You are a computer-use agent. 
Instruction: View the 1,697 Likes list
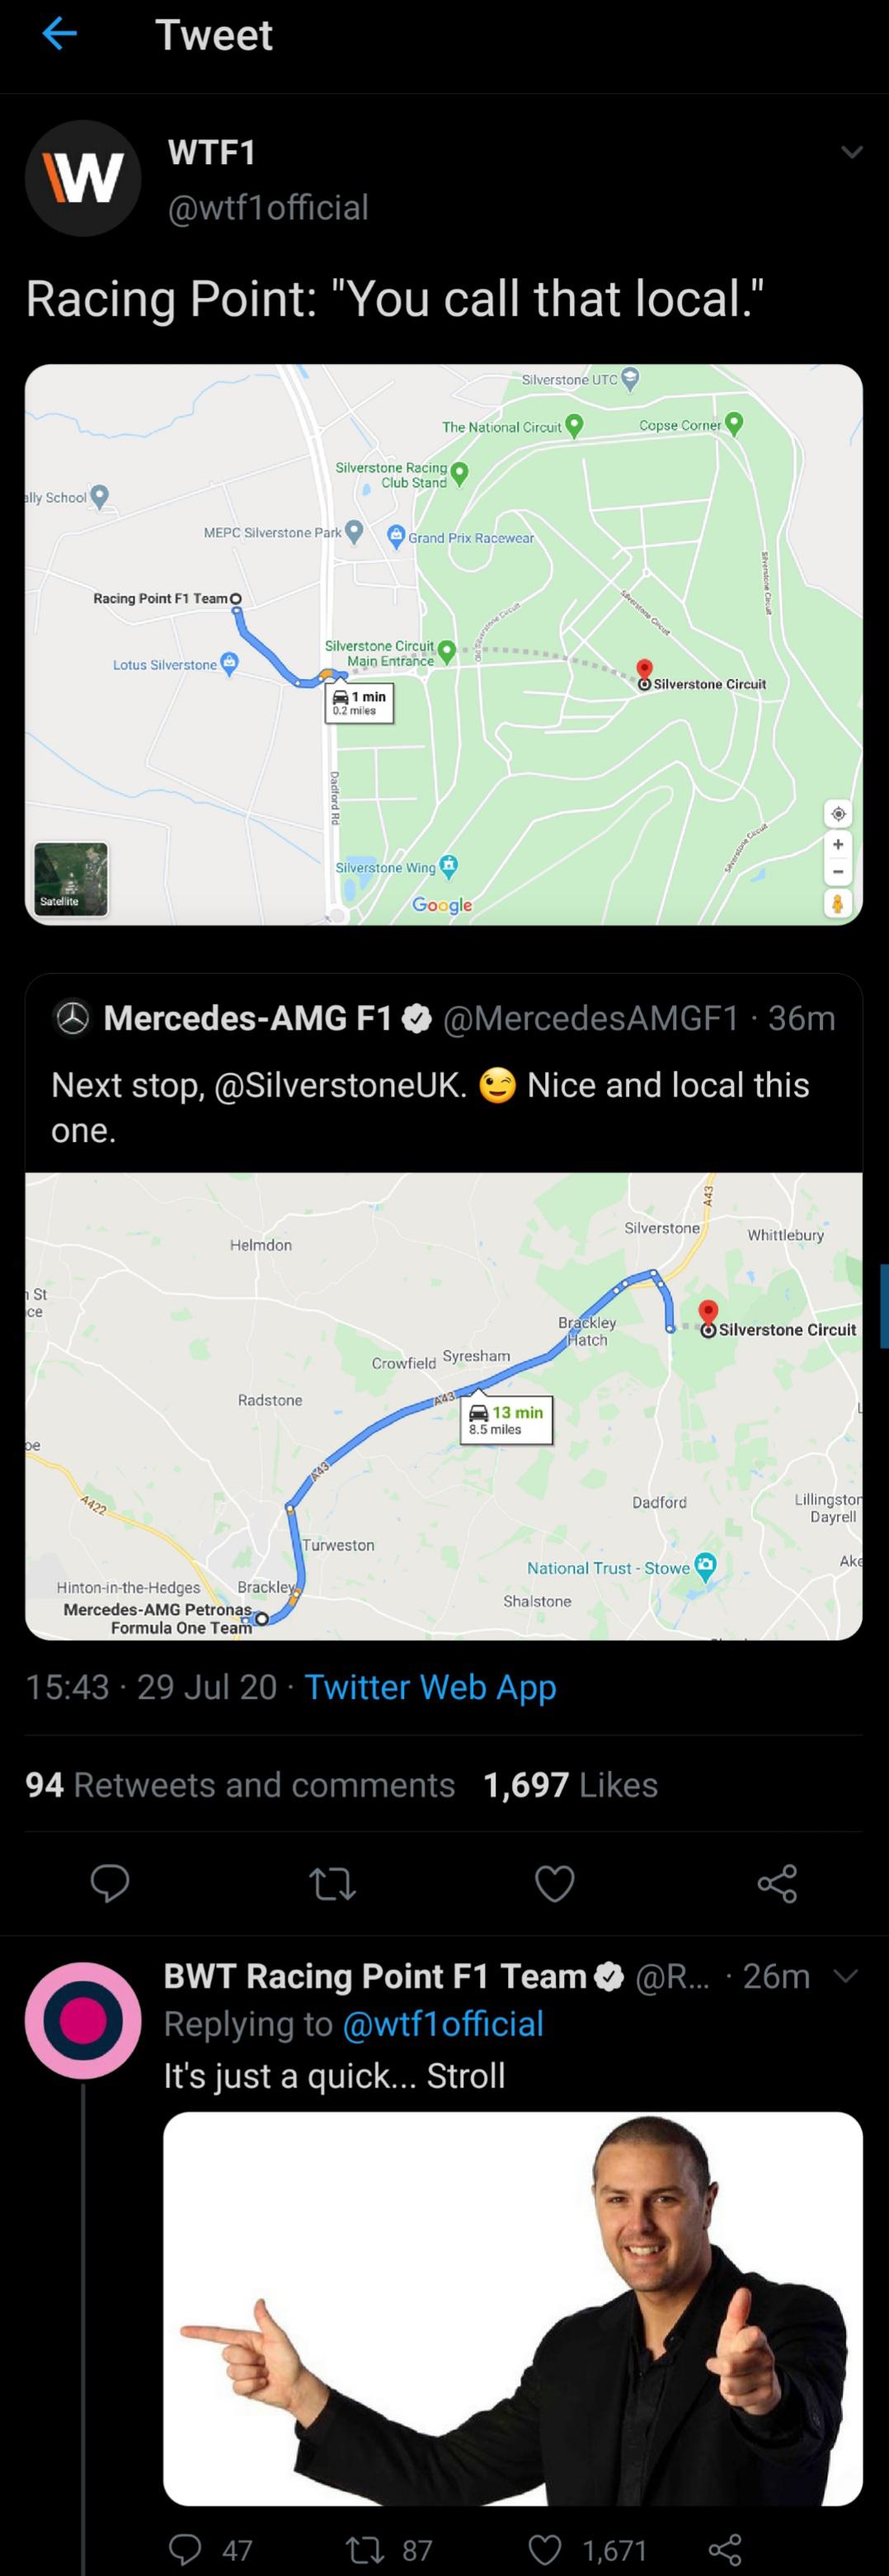(570, 1785)
